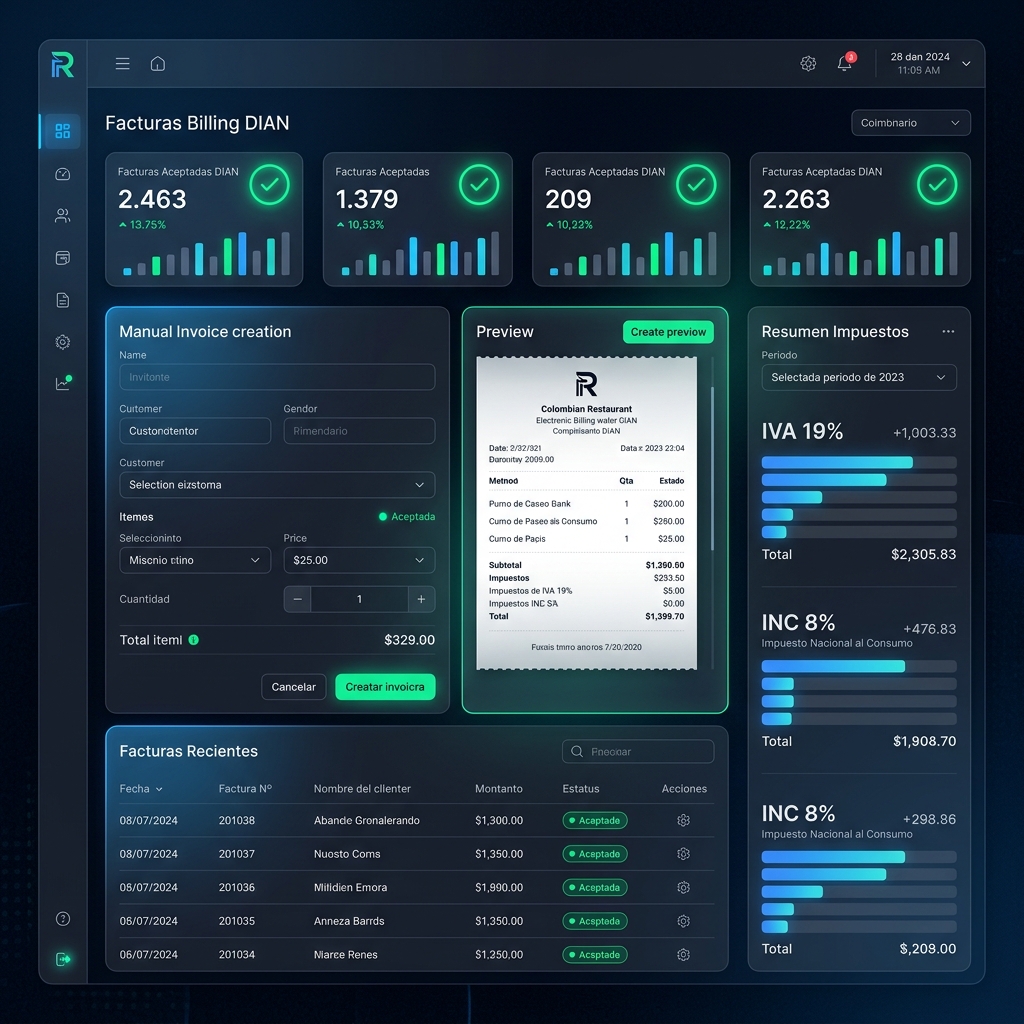Select the dashboard grid icon in sidebar
1024x1024 pixels.
tap(63, 131)
